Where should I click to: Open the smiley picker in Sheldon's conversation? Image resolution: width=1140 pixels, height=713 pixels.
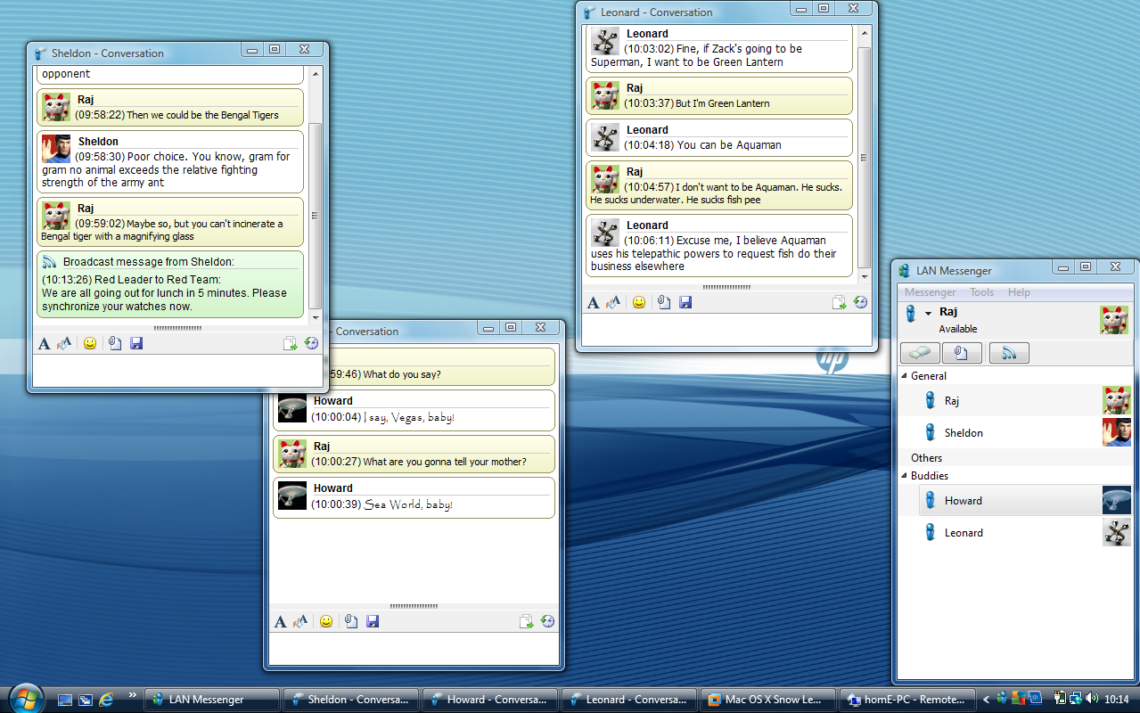click(89, 343)
